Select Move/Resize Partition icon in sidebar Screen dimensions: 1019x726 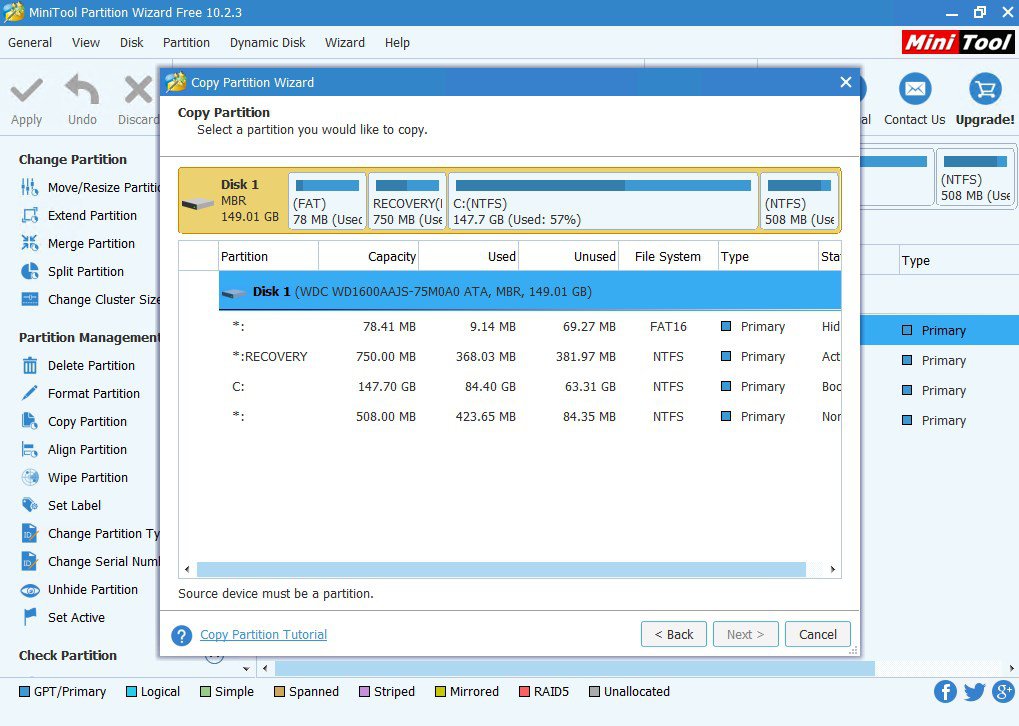[29, 187]
